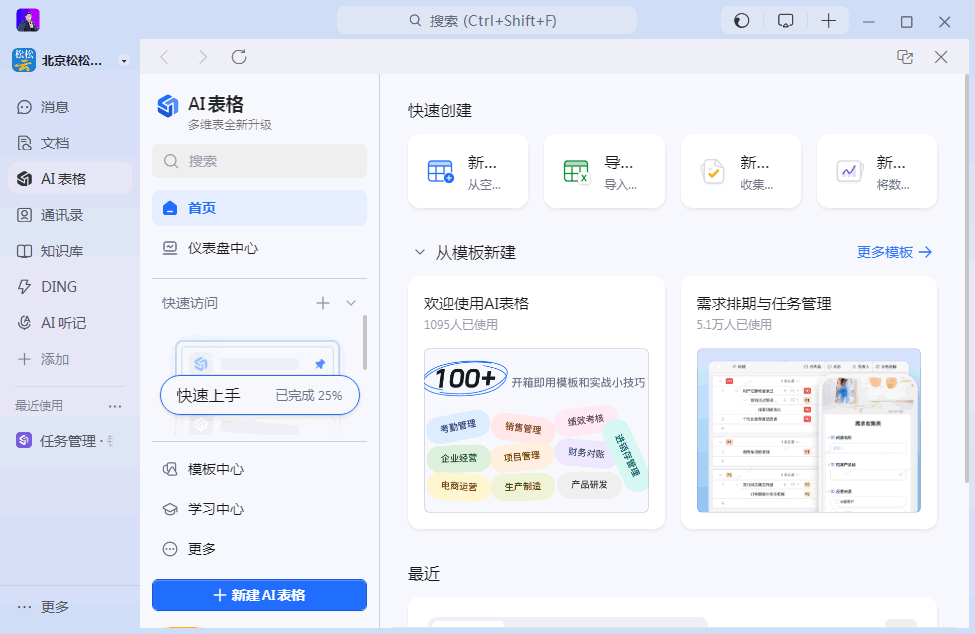Open 知识库 in the left sidebar
Image resolution: width=975 pixels, height=634 pixels.
pos(70,251)
